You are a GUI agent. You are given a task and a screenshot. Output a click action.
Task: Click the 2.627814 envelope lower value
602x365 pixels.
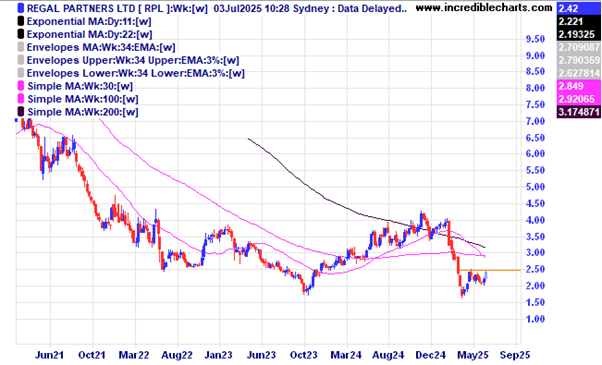coord(579,73)
